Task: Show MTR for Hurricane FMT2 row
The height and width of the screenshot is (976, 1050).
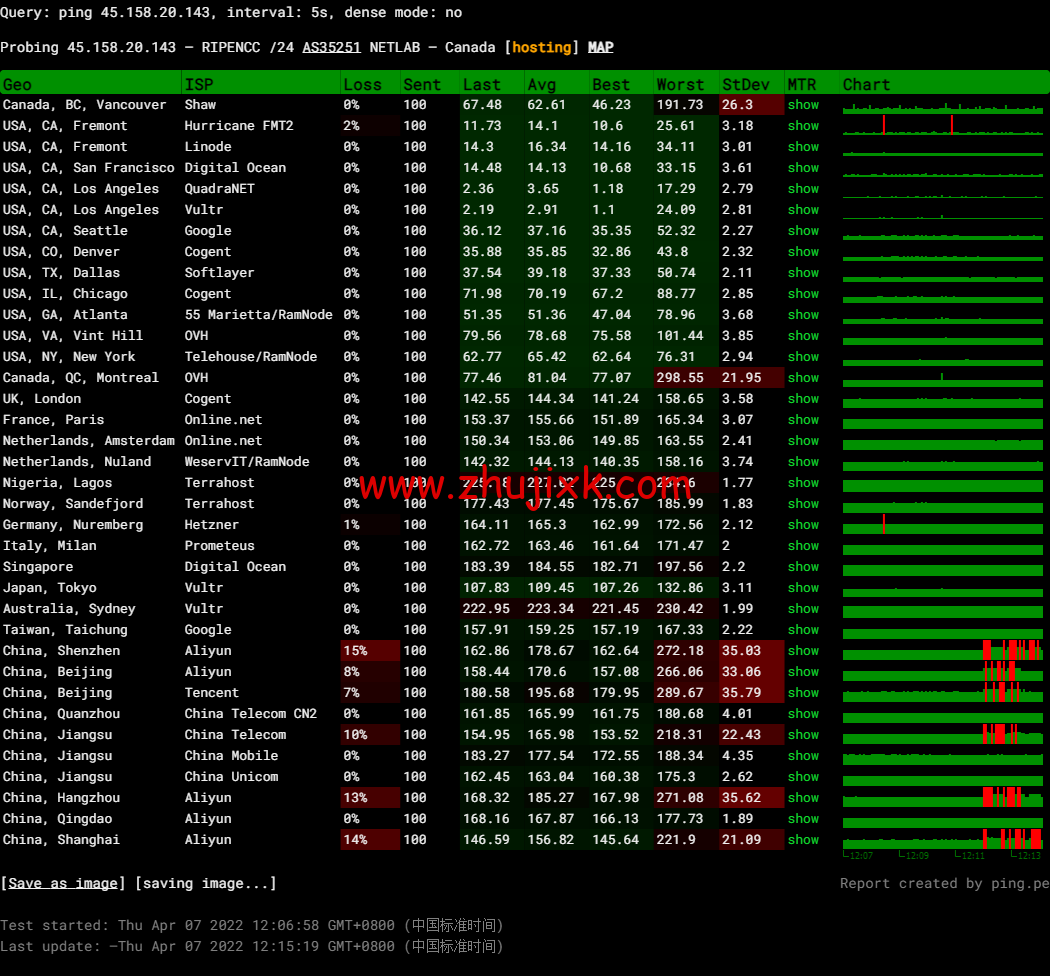Action: click(802, 126)
